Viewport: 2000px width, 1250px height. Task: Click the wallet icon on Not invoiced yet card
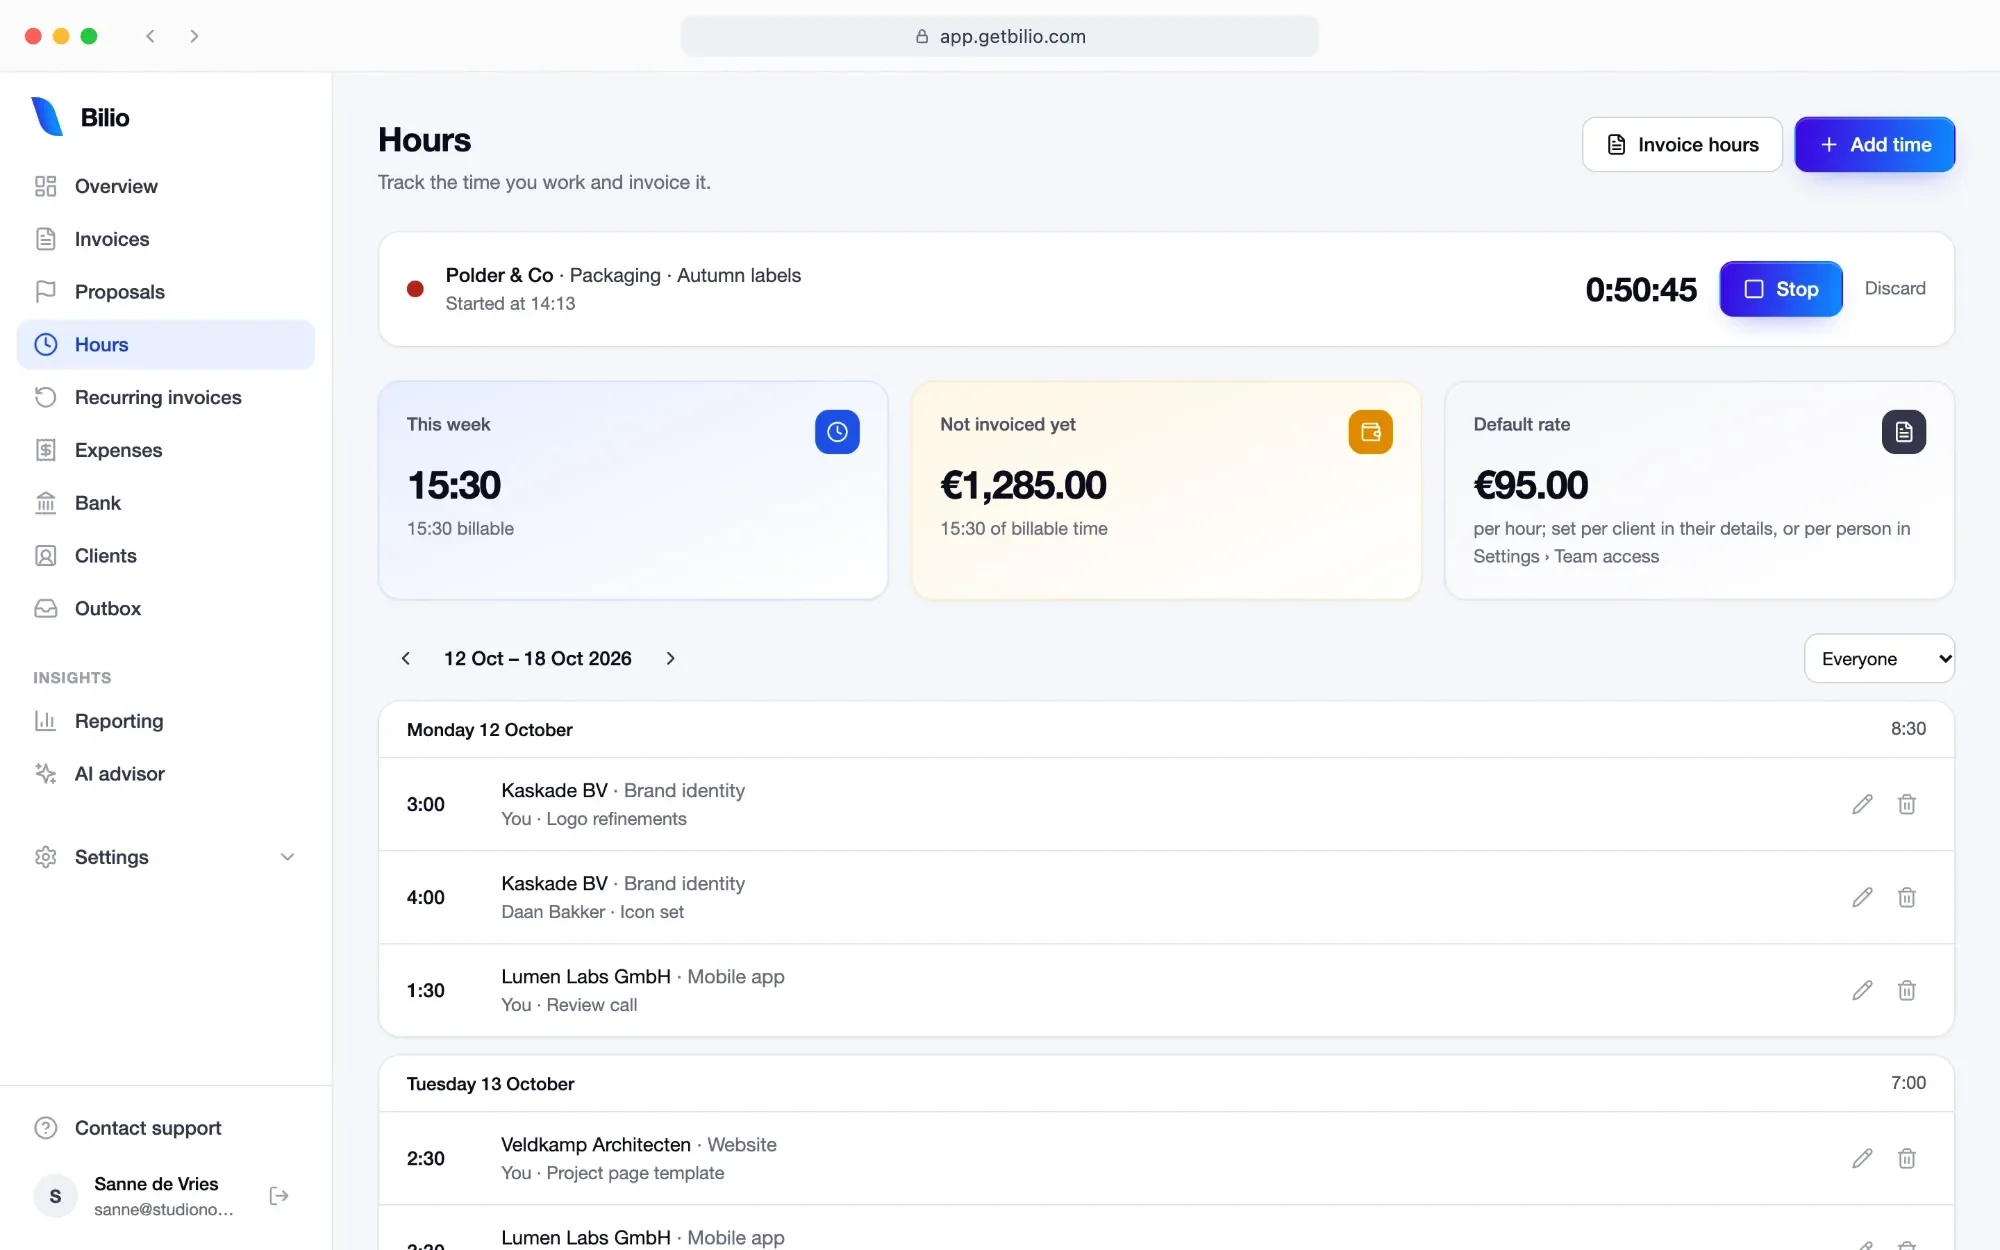pos(1370,432)
